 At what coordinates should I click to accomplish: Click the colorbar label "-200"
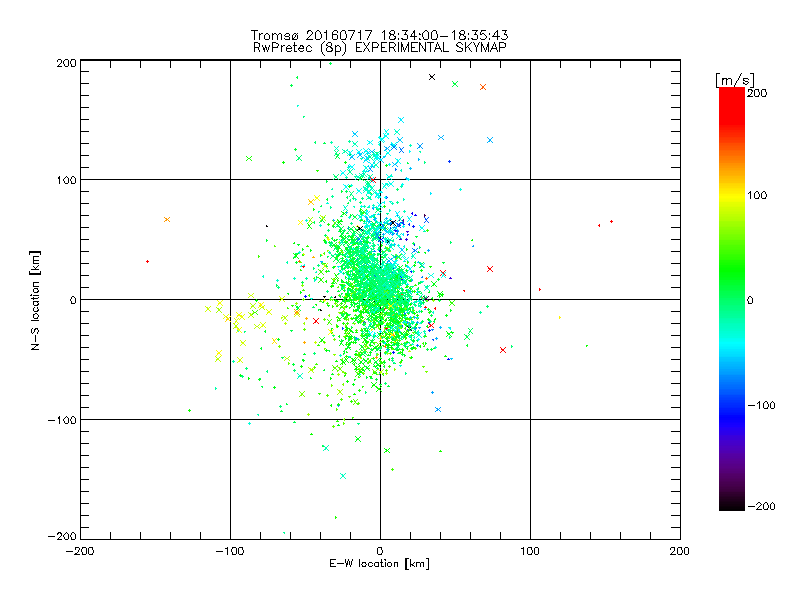tap(761, 506)
